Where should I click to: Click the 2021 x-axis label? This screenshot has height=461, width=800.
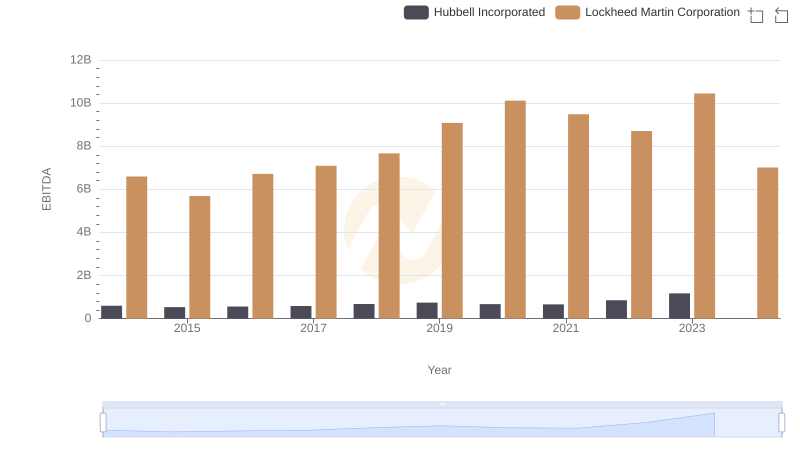565,329
